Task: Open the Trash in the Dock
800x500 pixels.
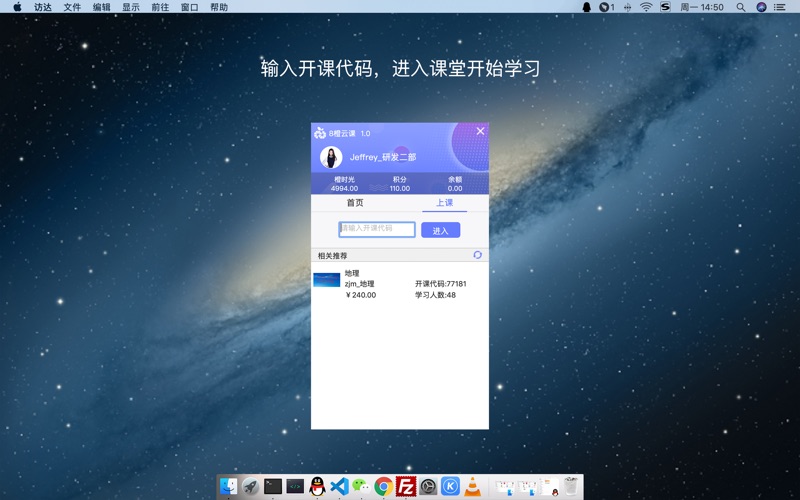Action: [x=571, y=486]
